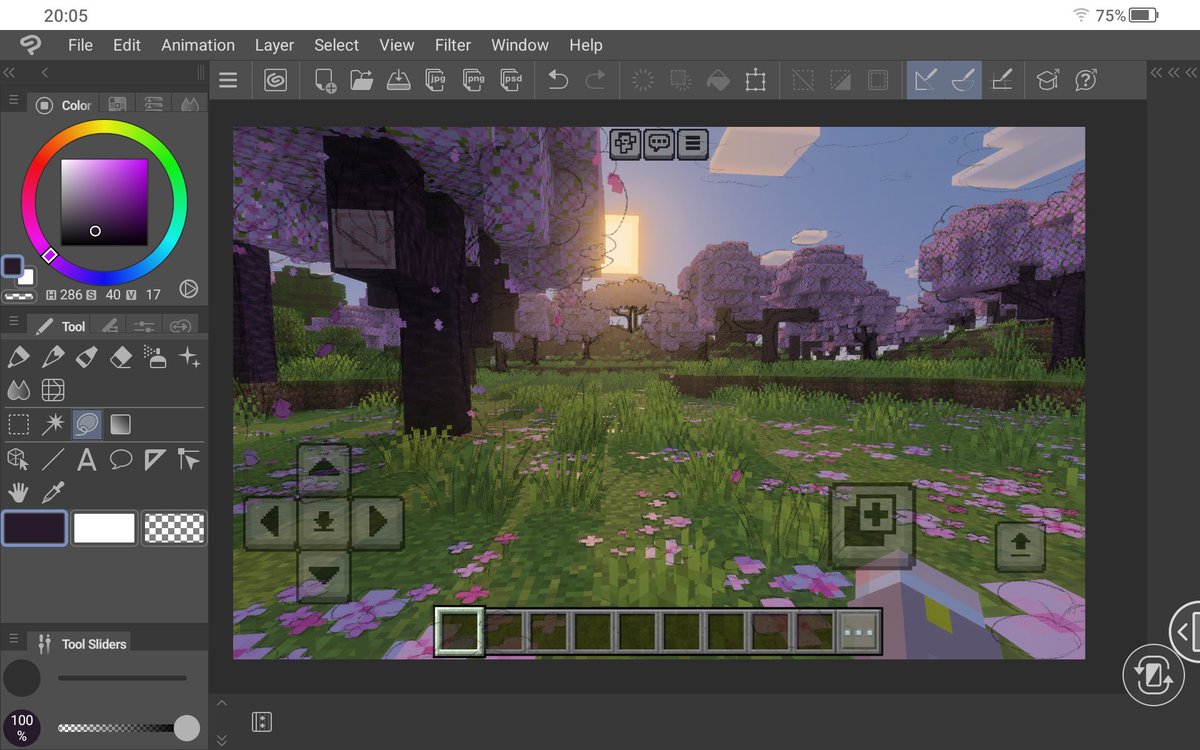Open the Animation menu
Image resolution: width=1200 pixels, height=750 pixels.
[x=198, y=45]
